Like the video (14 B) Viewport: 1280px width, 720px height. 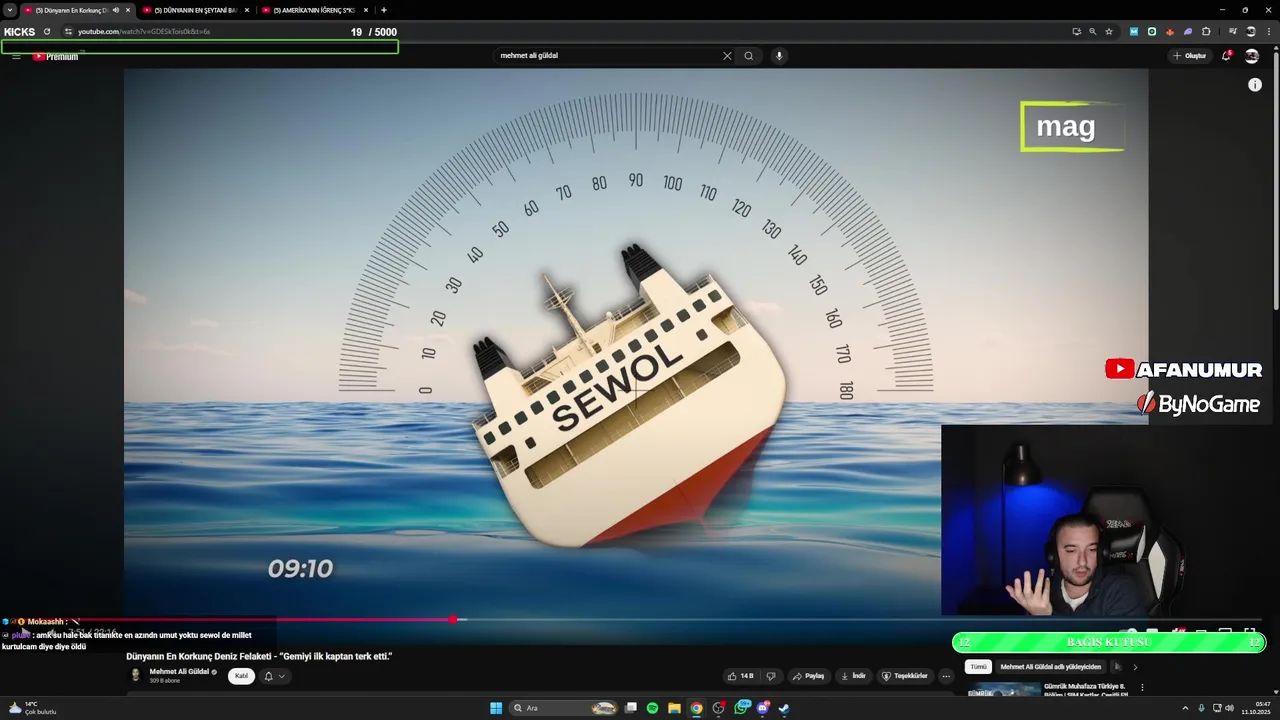740,676
